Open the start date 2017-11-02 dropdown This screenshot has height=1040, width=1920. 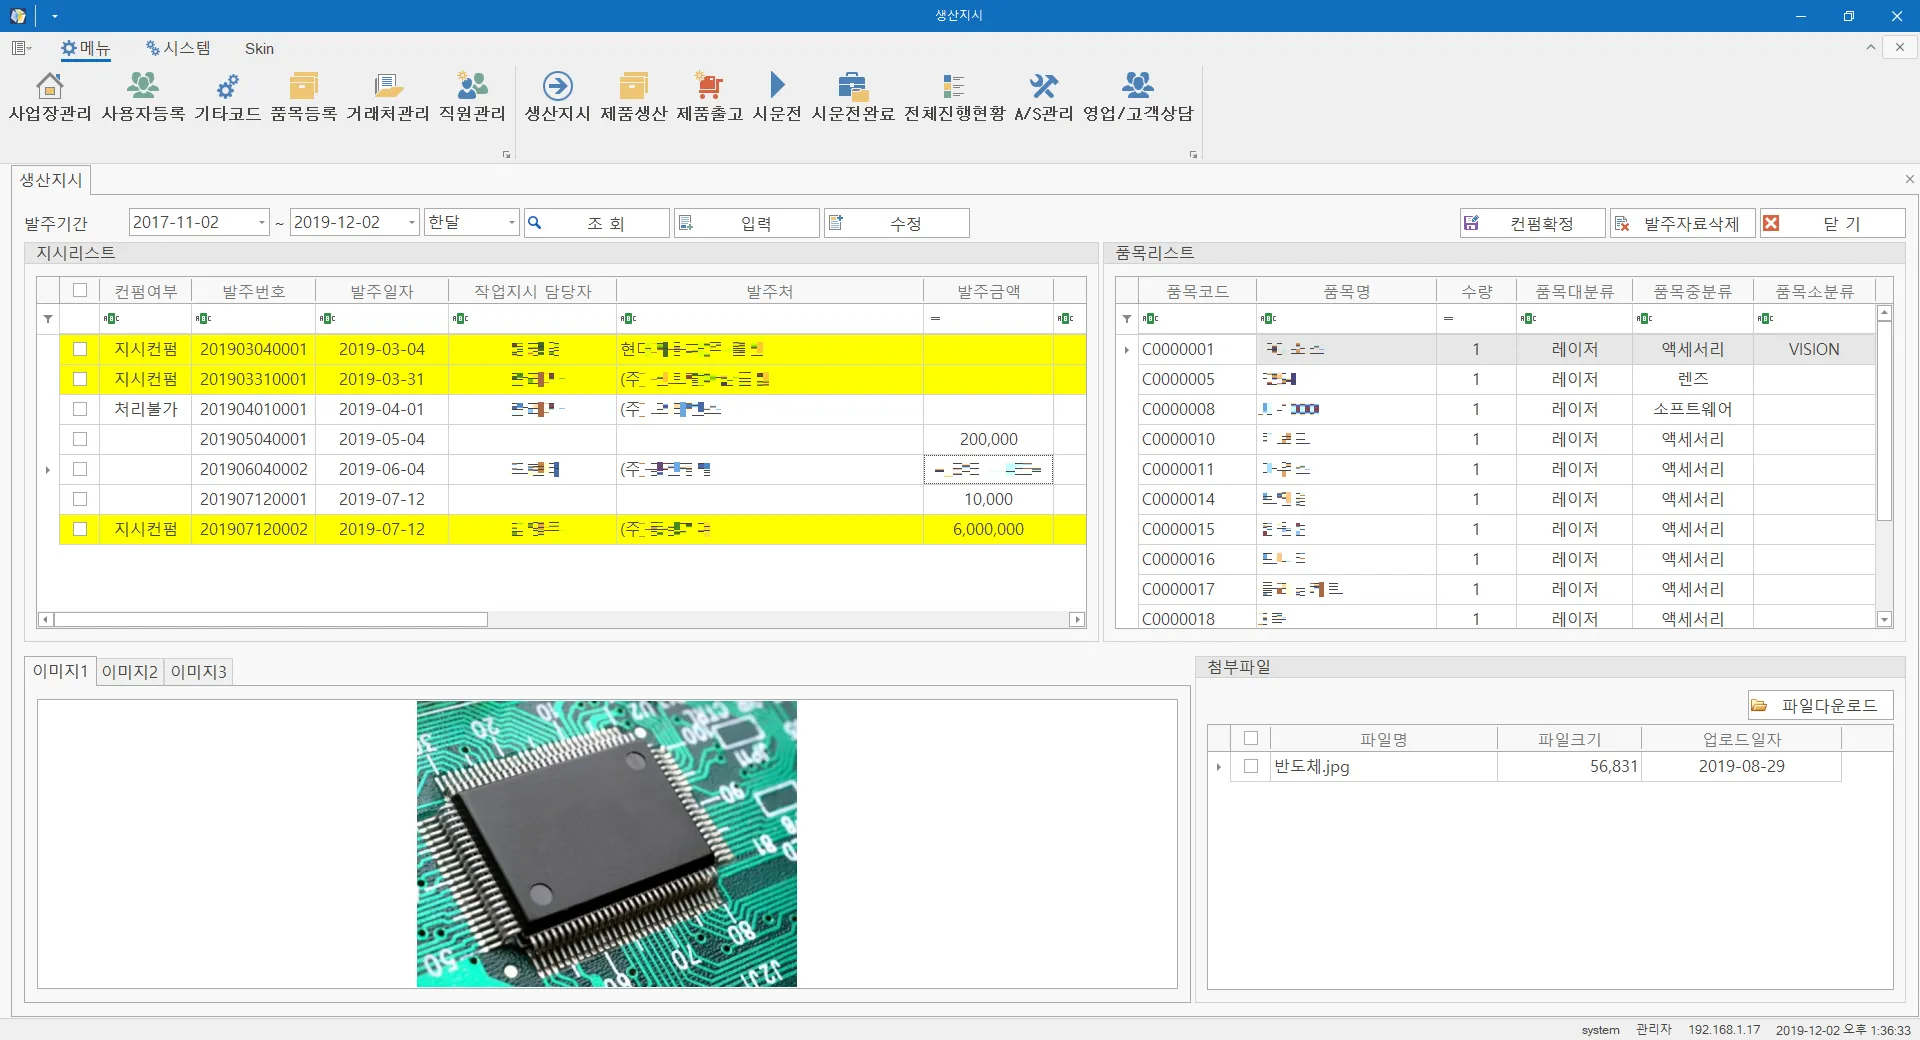pyautogui.click(x=262, y=222)
